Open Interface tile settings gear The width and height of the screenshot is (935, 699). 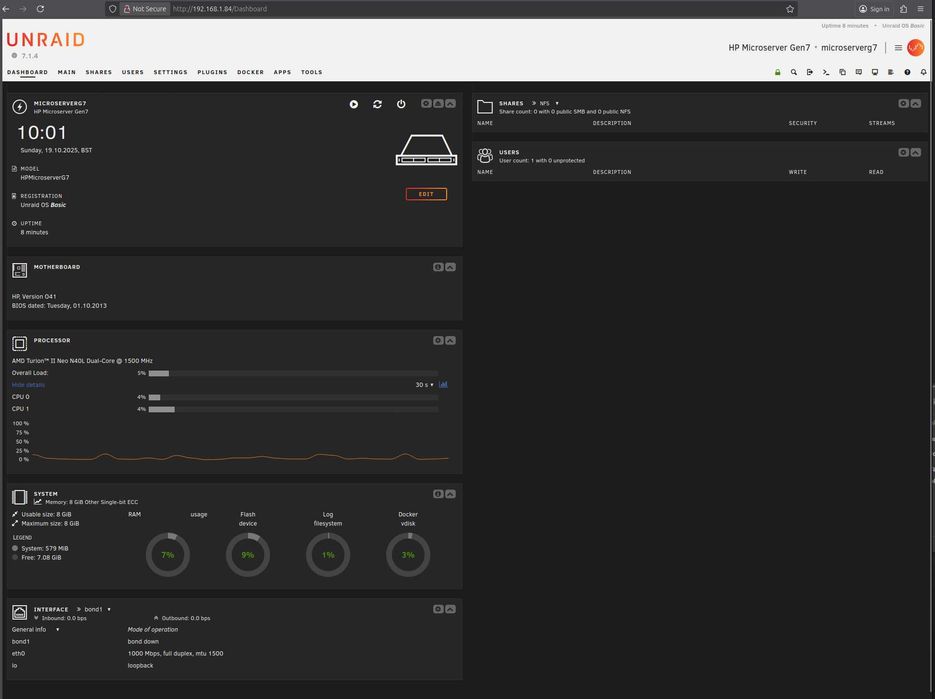pos(438,609)
